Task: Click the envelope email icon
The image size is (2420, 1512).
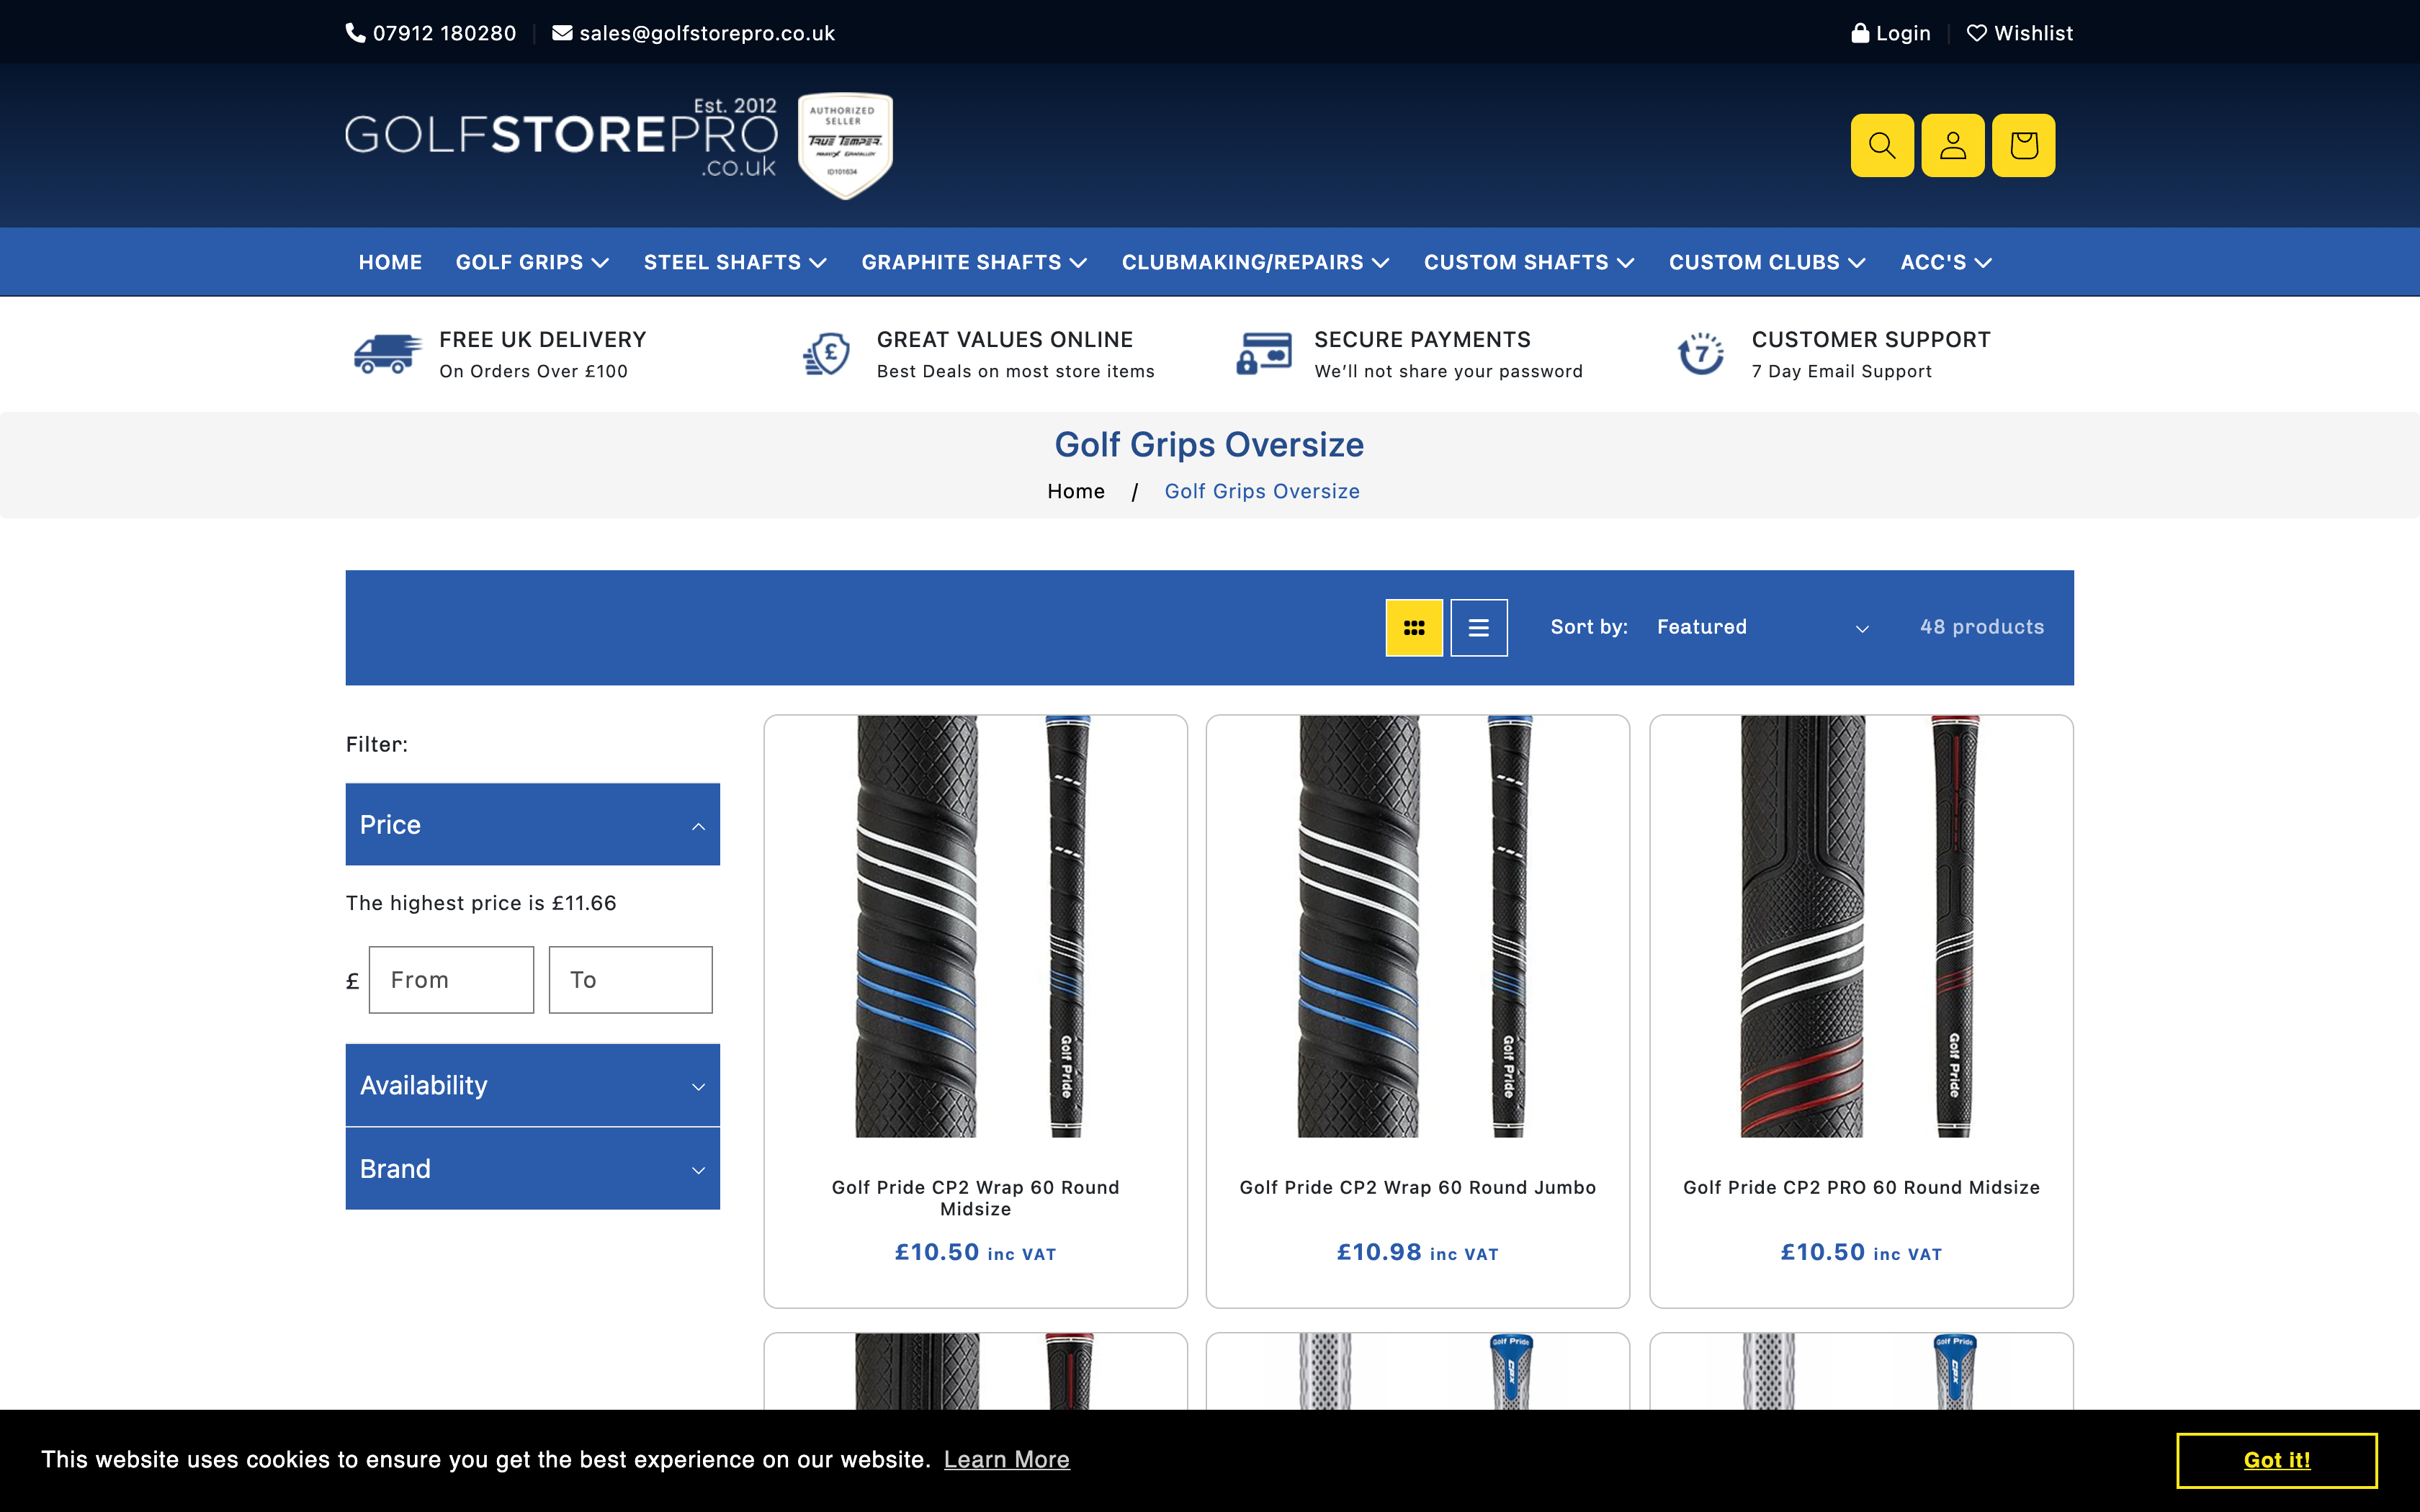Action: 562,33
